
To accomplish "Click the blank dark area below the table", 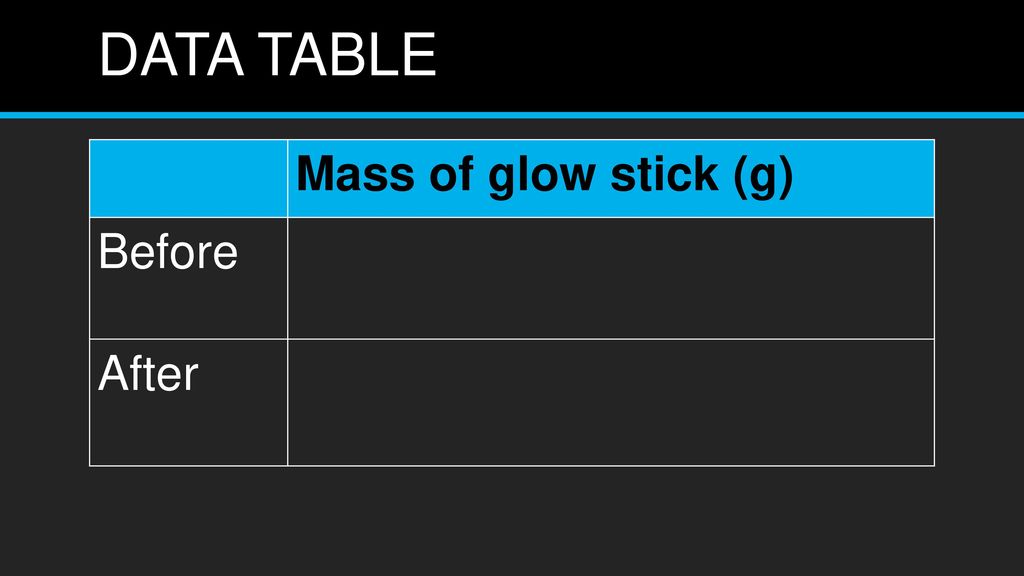I will pyautogui.click(x=512, y=521).
